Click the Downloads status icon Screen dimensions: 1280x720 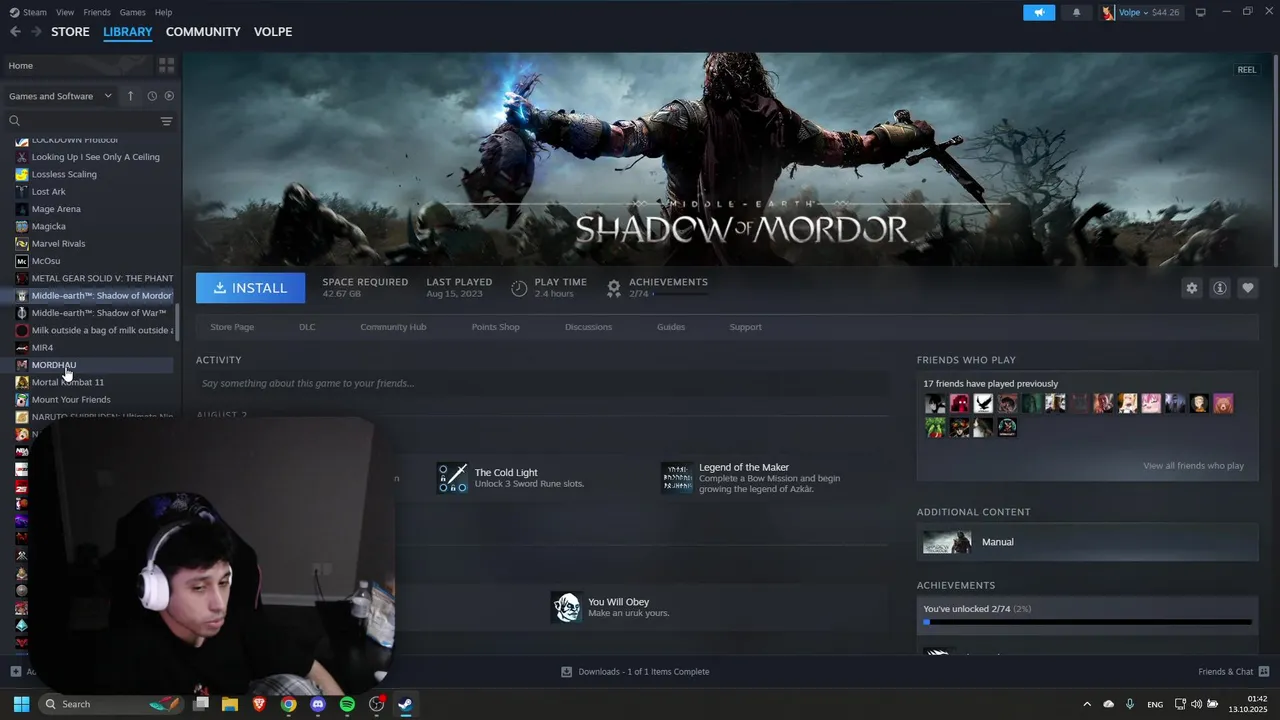tap(566, 672)
